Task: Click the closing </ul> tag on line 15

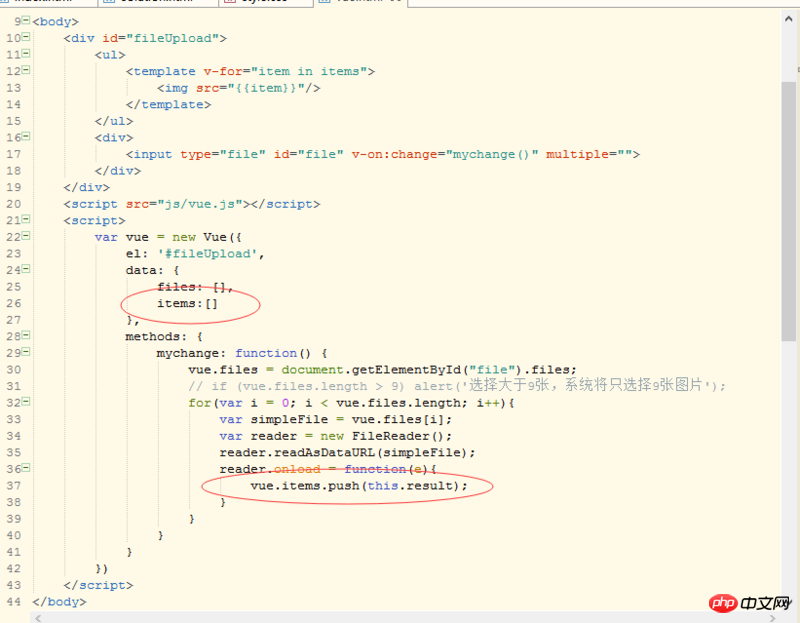Action: (x=114, y=121)
